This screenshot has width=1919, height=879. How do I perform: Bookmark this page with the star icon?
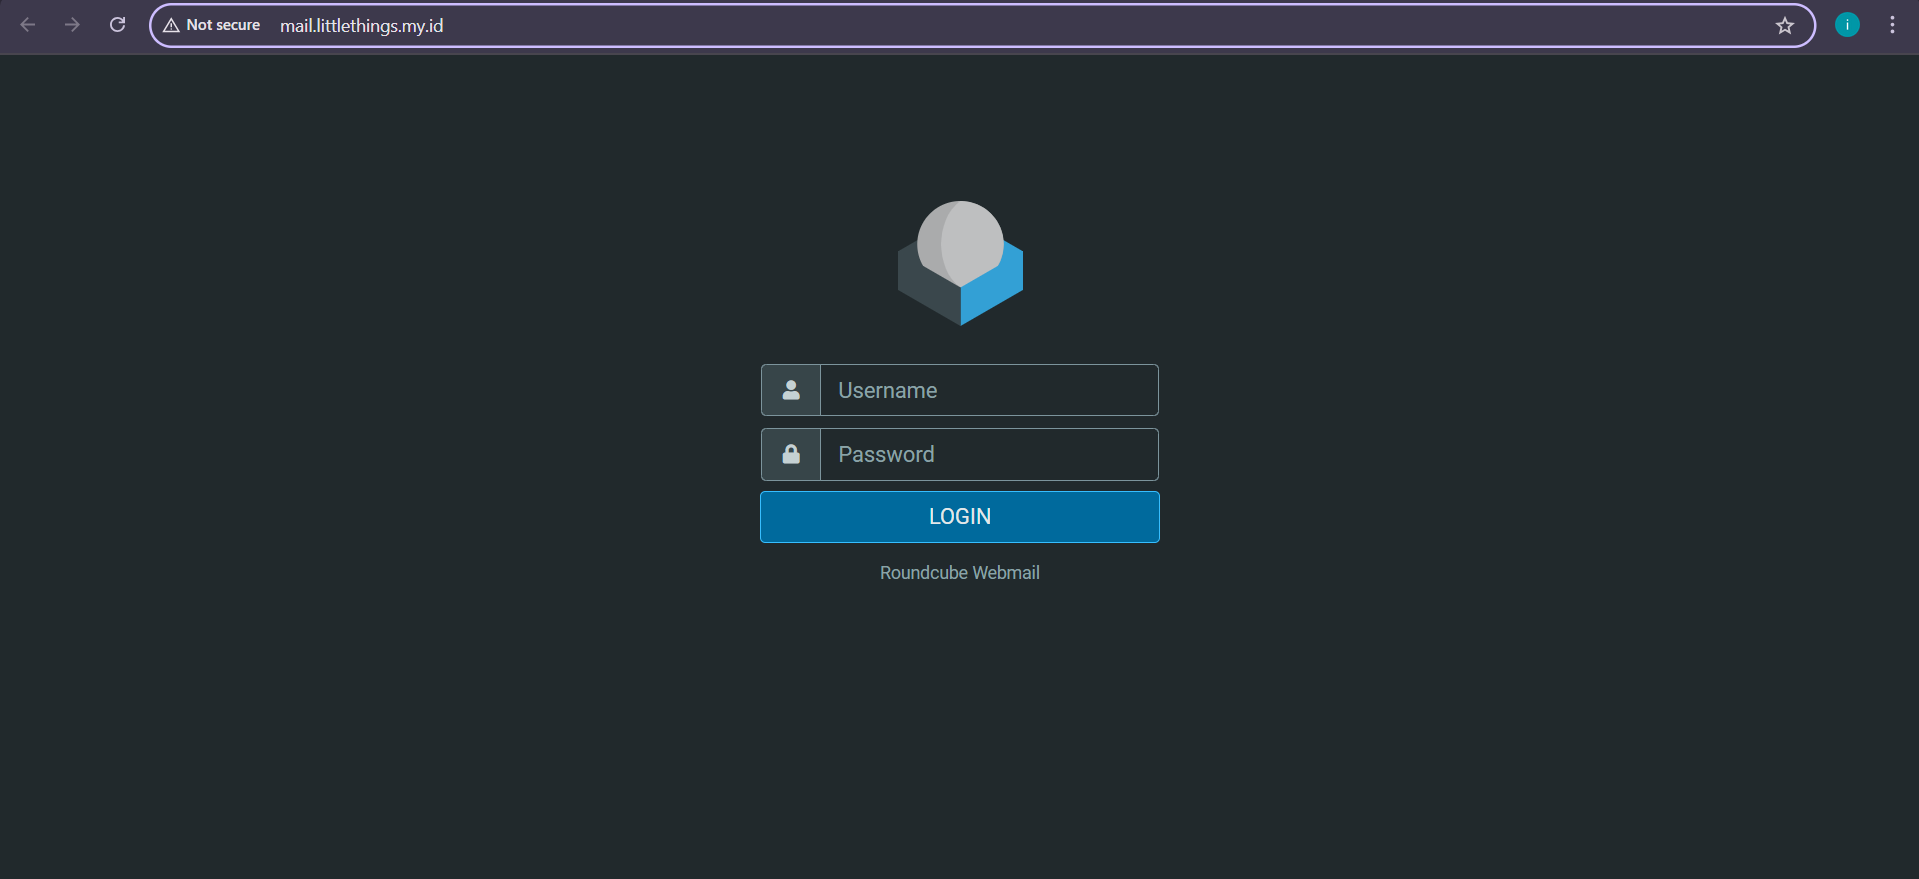1785,26
